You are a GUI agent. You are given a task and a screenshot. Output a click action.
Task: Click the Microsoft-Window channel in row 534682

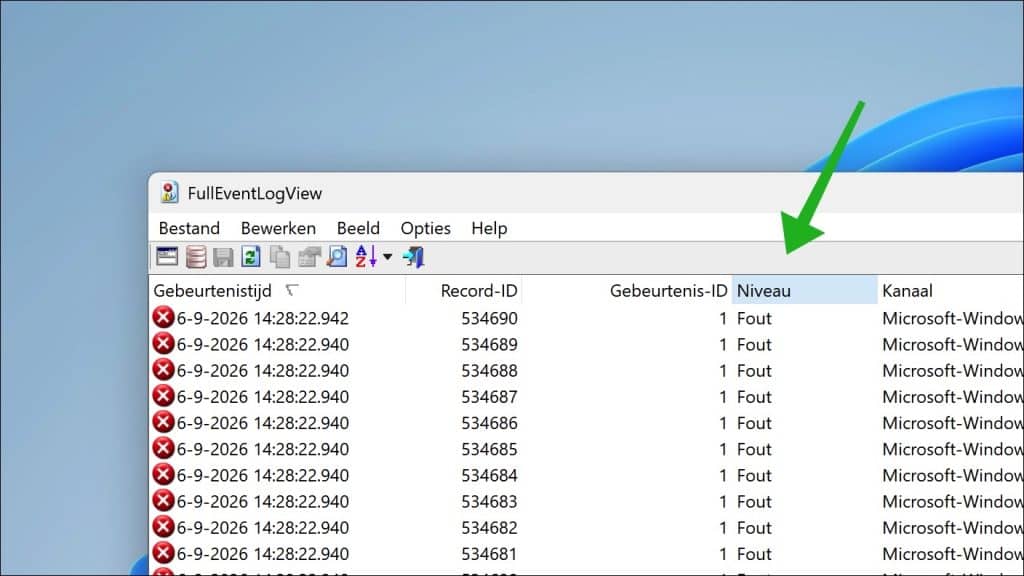[x=953, y=527]
